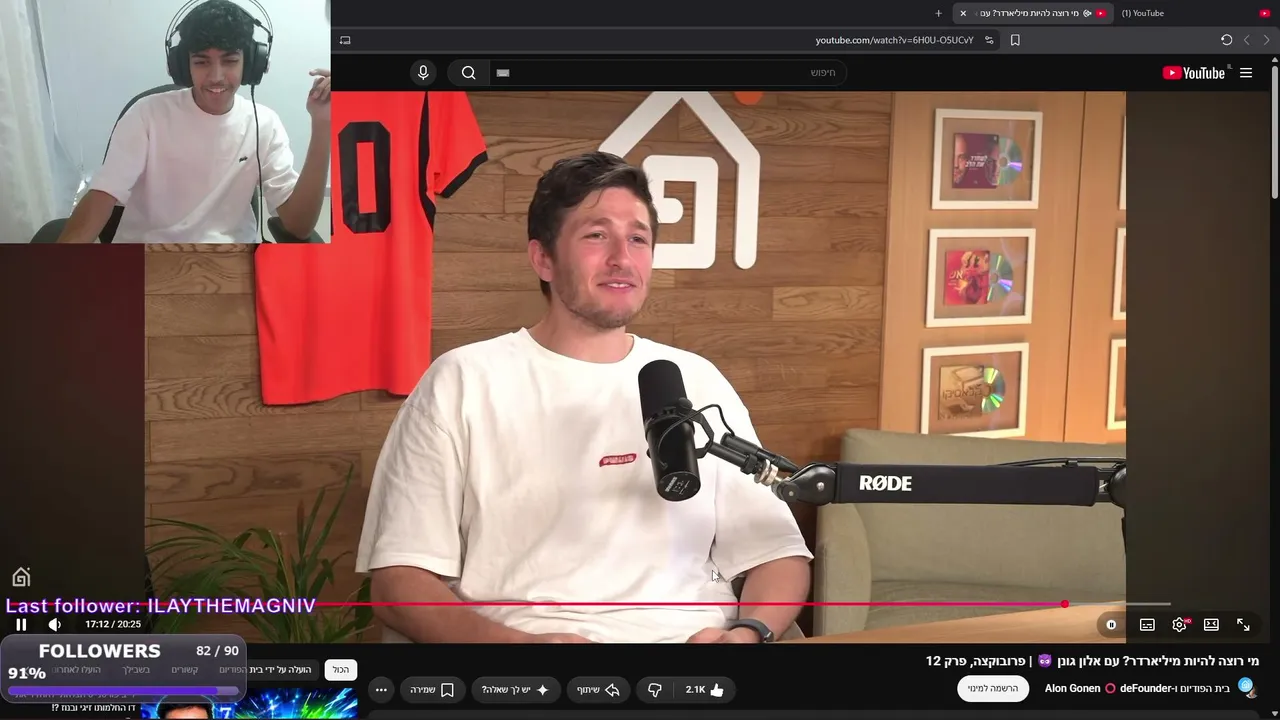Like the video showing 2.1K likes
The image size is (1280, 720).
click(705, 690)
